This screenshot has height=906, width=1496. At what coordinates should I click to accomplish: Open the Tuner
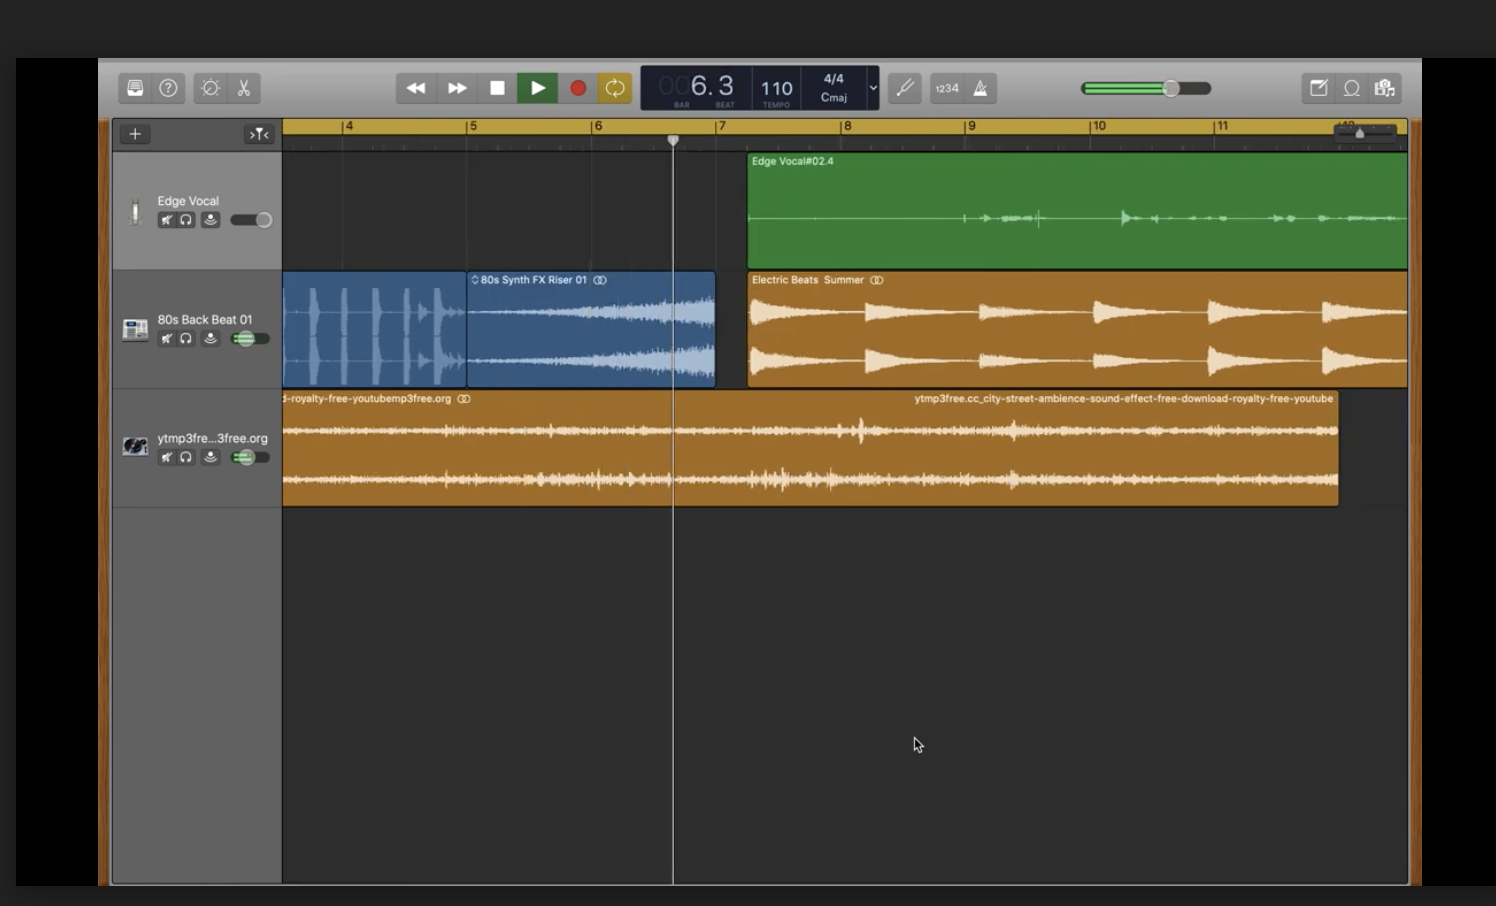click(905, 88)
